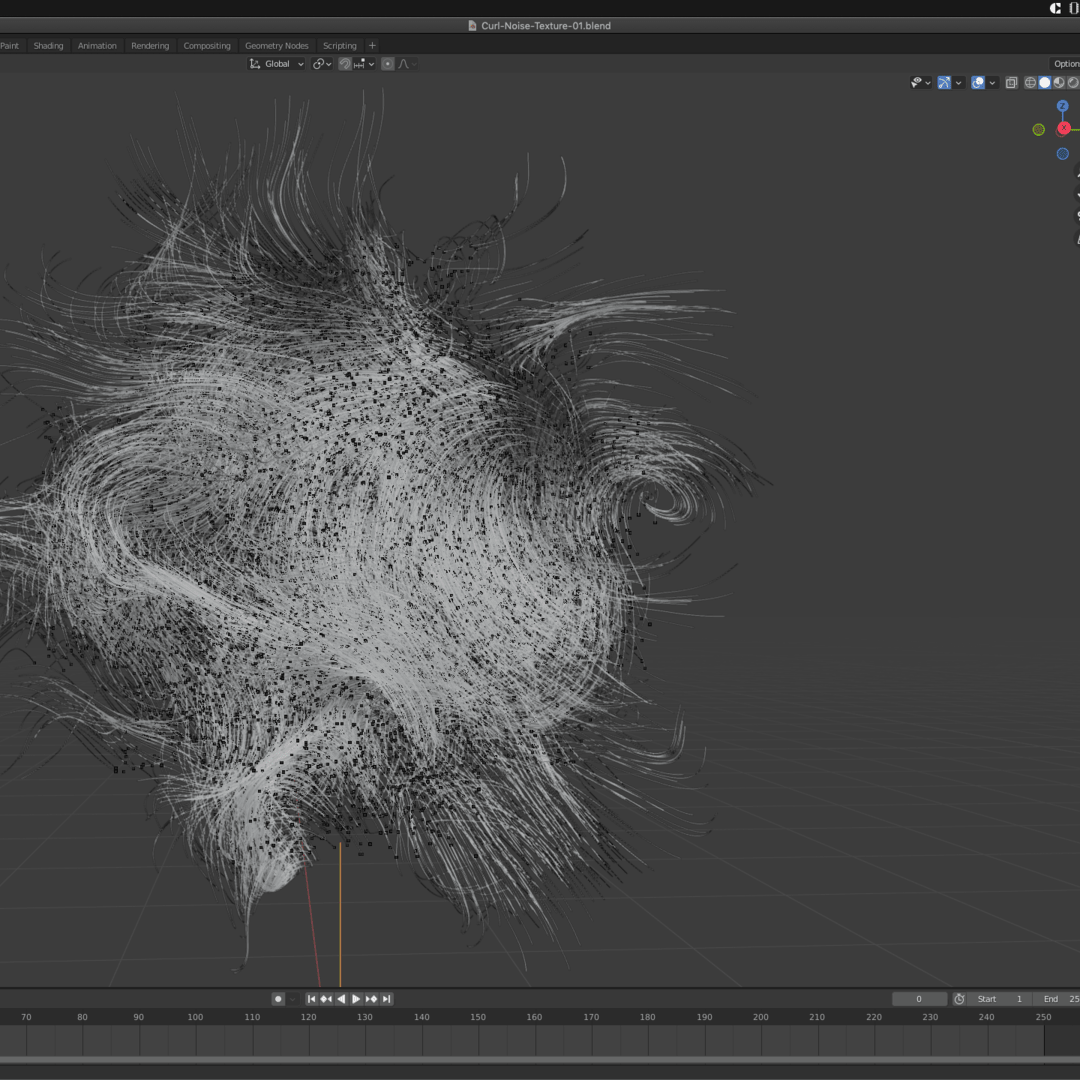The image size is (1080, 1080).
Task: Click the green Y axis gizmo circle
Action: pyautogui.click(x=1039, y=129)
